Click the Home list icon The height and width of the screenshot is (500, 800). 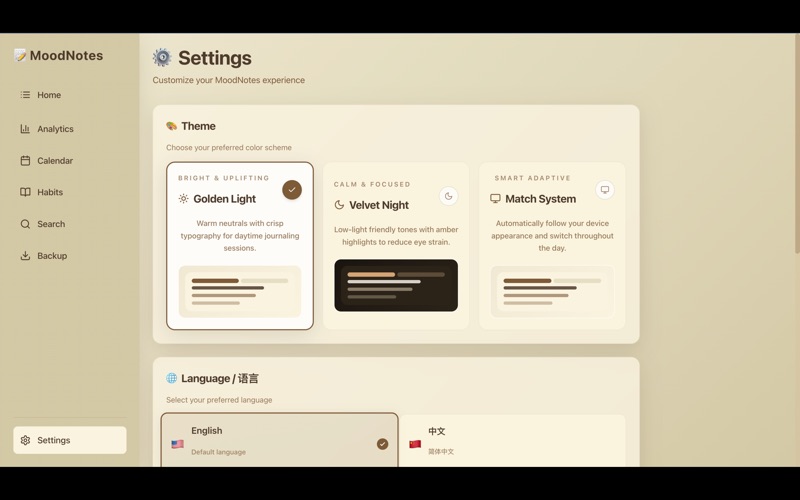coord(25,95)
